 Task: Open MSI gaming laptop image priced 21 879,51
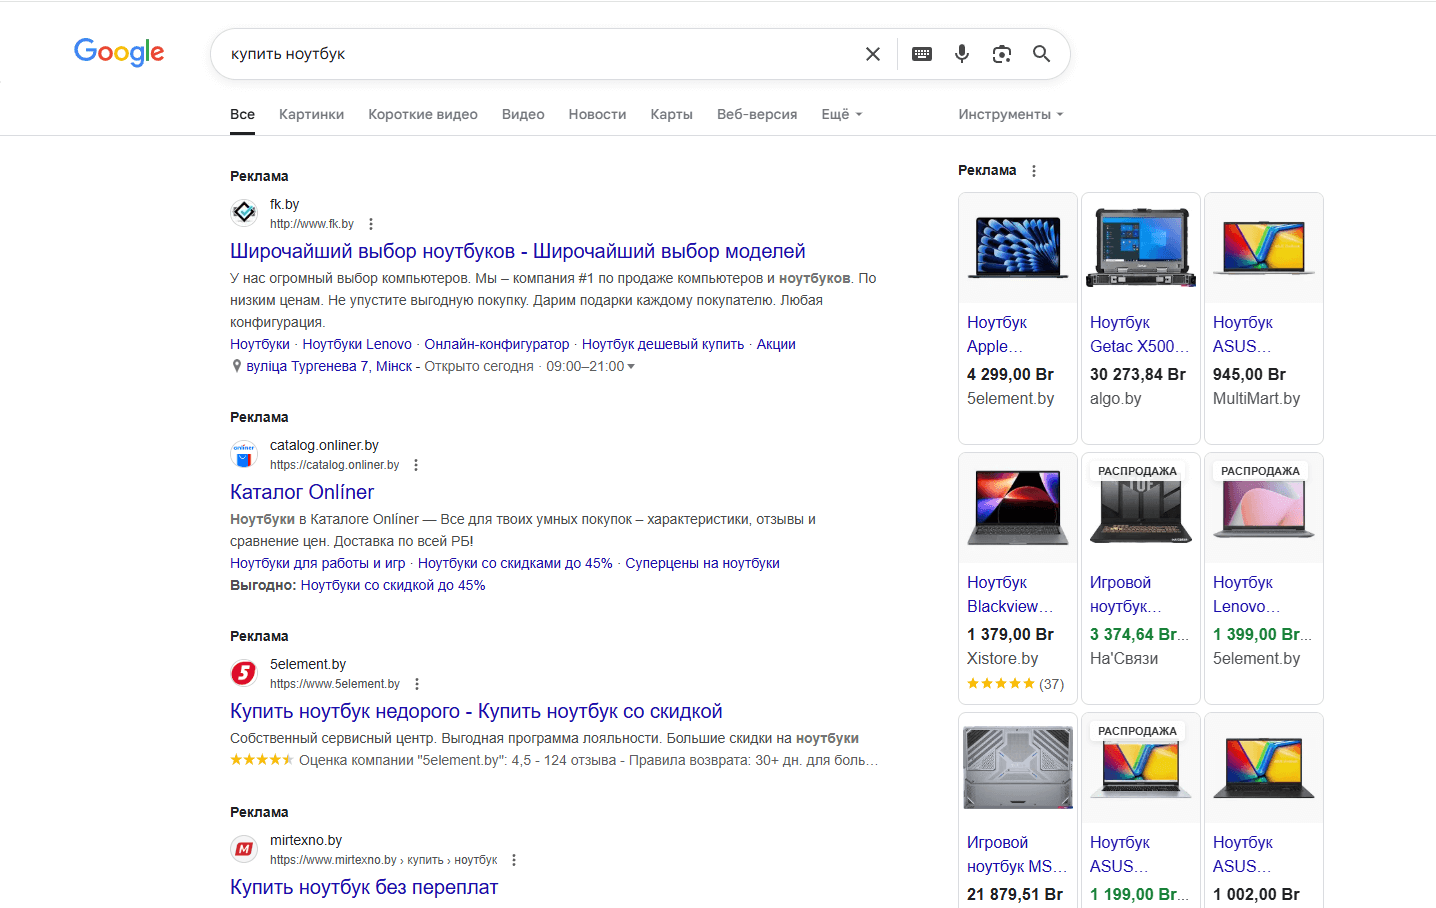(x=1018, y=768)
